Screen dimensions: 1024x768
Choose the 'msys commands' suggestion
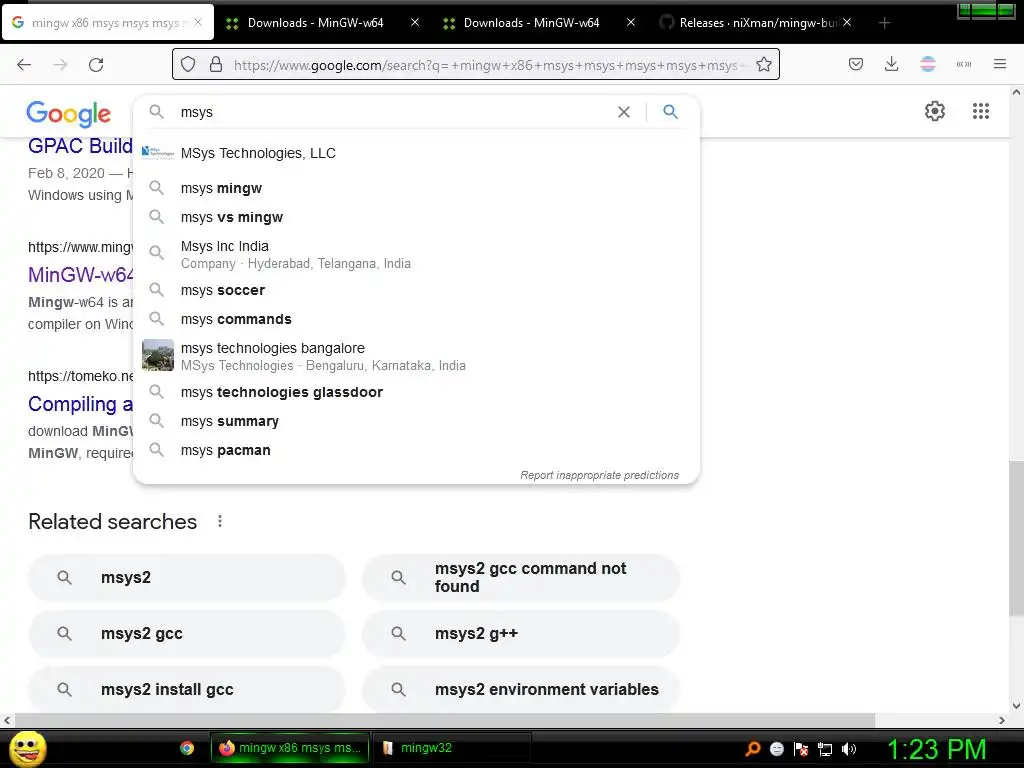[x=416, y=319]
